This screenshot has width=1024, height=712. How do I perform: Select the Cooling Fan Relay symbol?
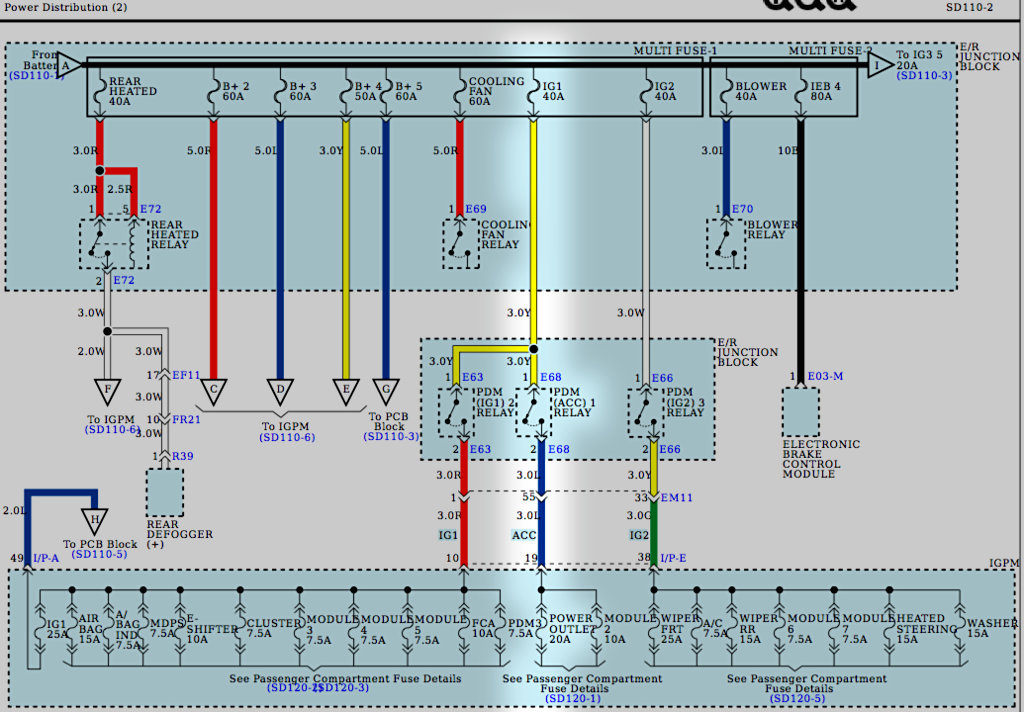click(x=460, y=243)
